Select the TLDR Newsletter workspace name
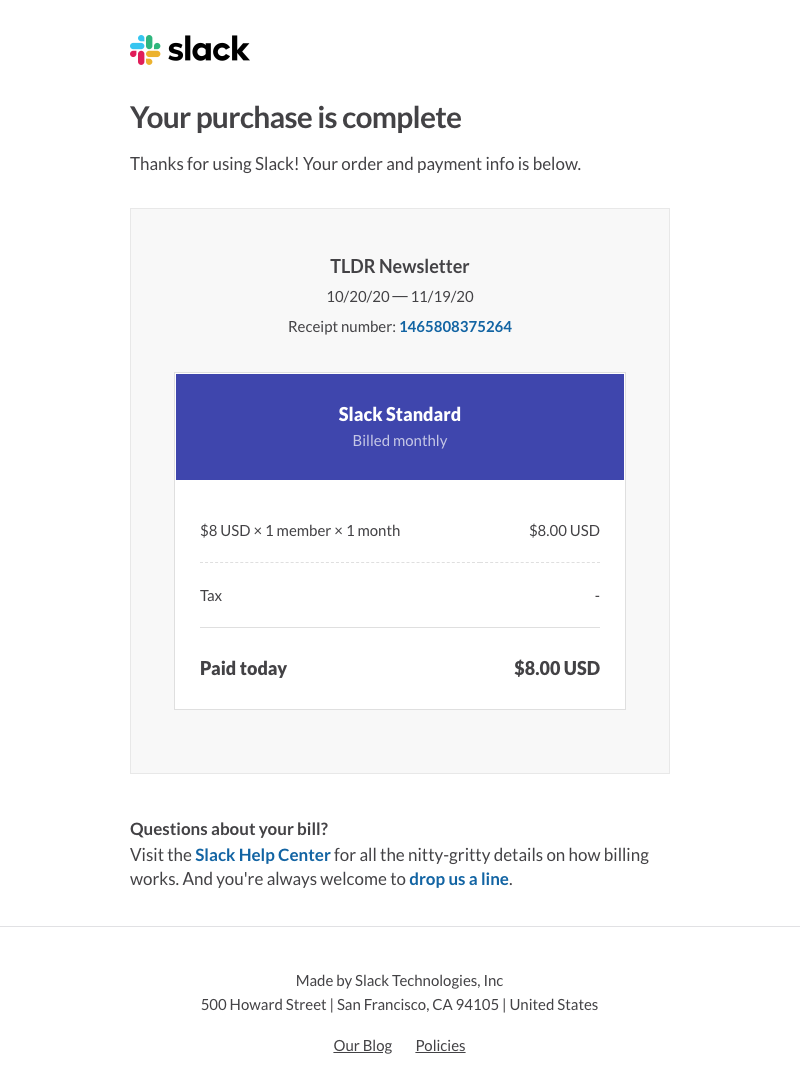The image size is (800, 1082). (x=400, y=267)
